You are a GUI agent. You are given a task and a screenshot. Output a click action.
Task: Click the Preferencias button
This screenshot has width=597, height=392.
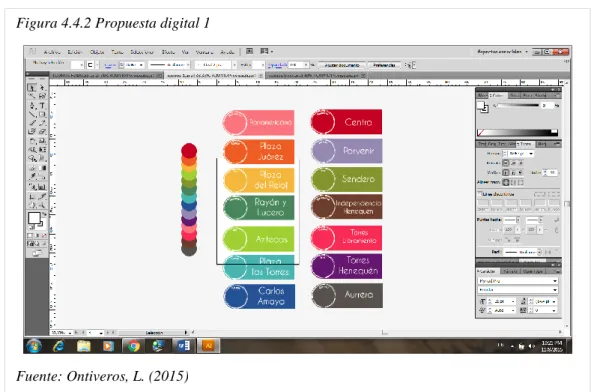tap(384, 65)
